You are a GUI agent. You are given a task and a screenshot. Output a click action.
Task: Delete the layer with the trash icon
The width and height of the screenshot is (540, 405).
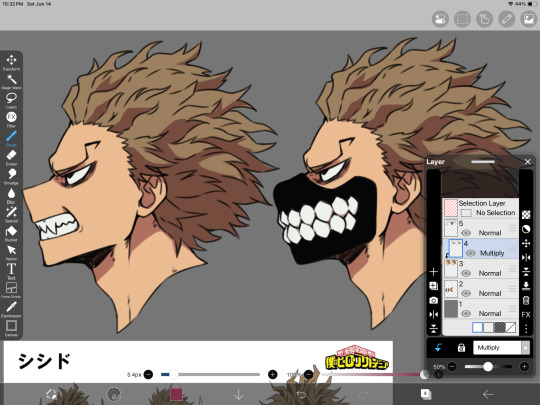[x=526, y=300]
